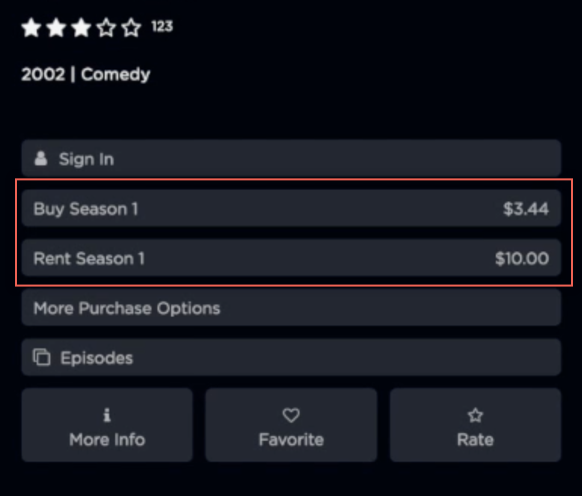Add to favorites with Favorite button
The width and height of the screenshot is (582, 496).
291,425
